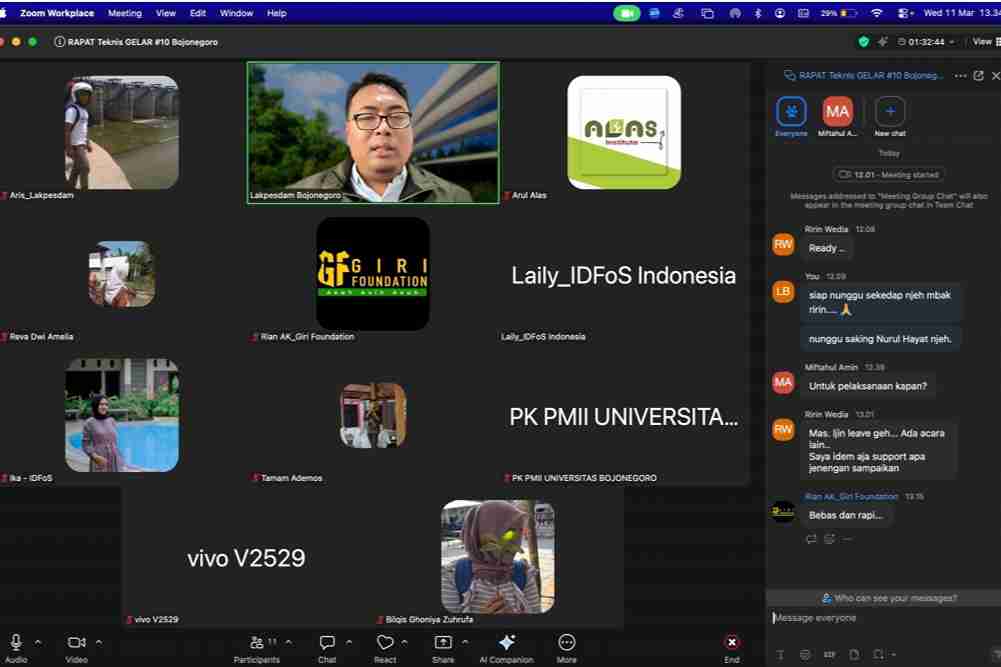The height and width of the screenshot is (667, 1001).
Task: Click the emoji icon in chat toolbar
Action: pos(805,654)
